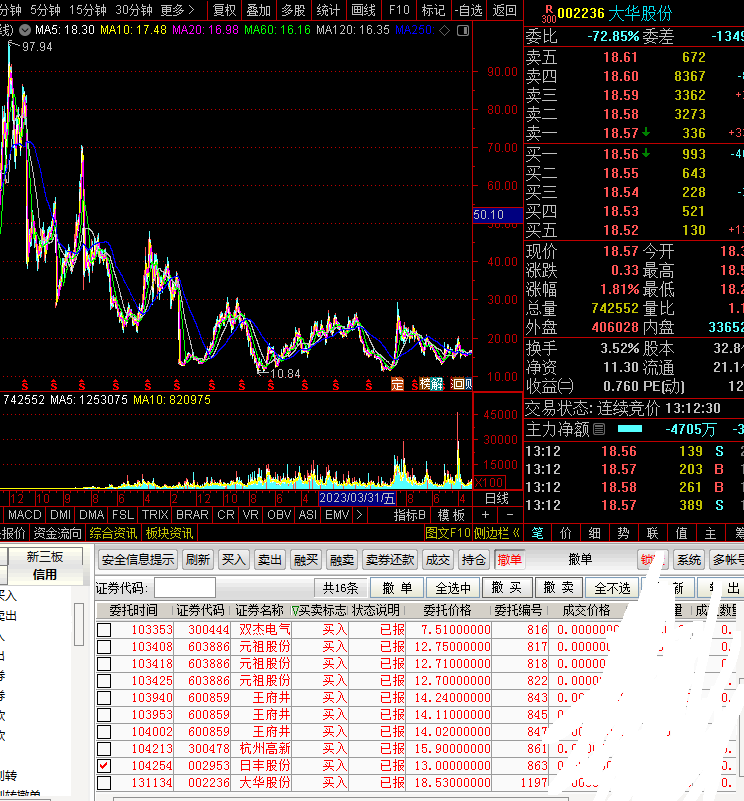This screenshot has width=744, height=801.
Task: Zoom in with the + chart button
Action: [485, 515]
